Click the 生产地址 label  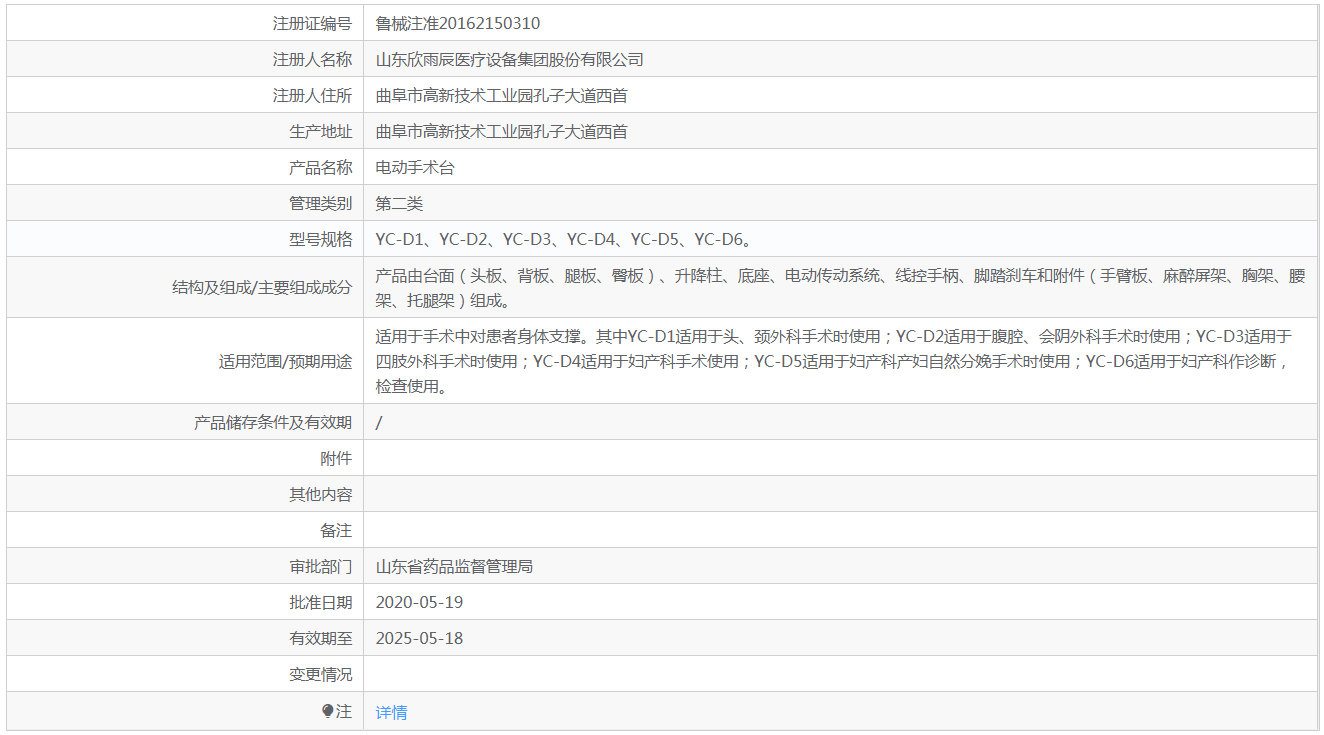320,131
